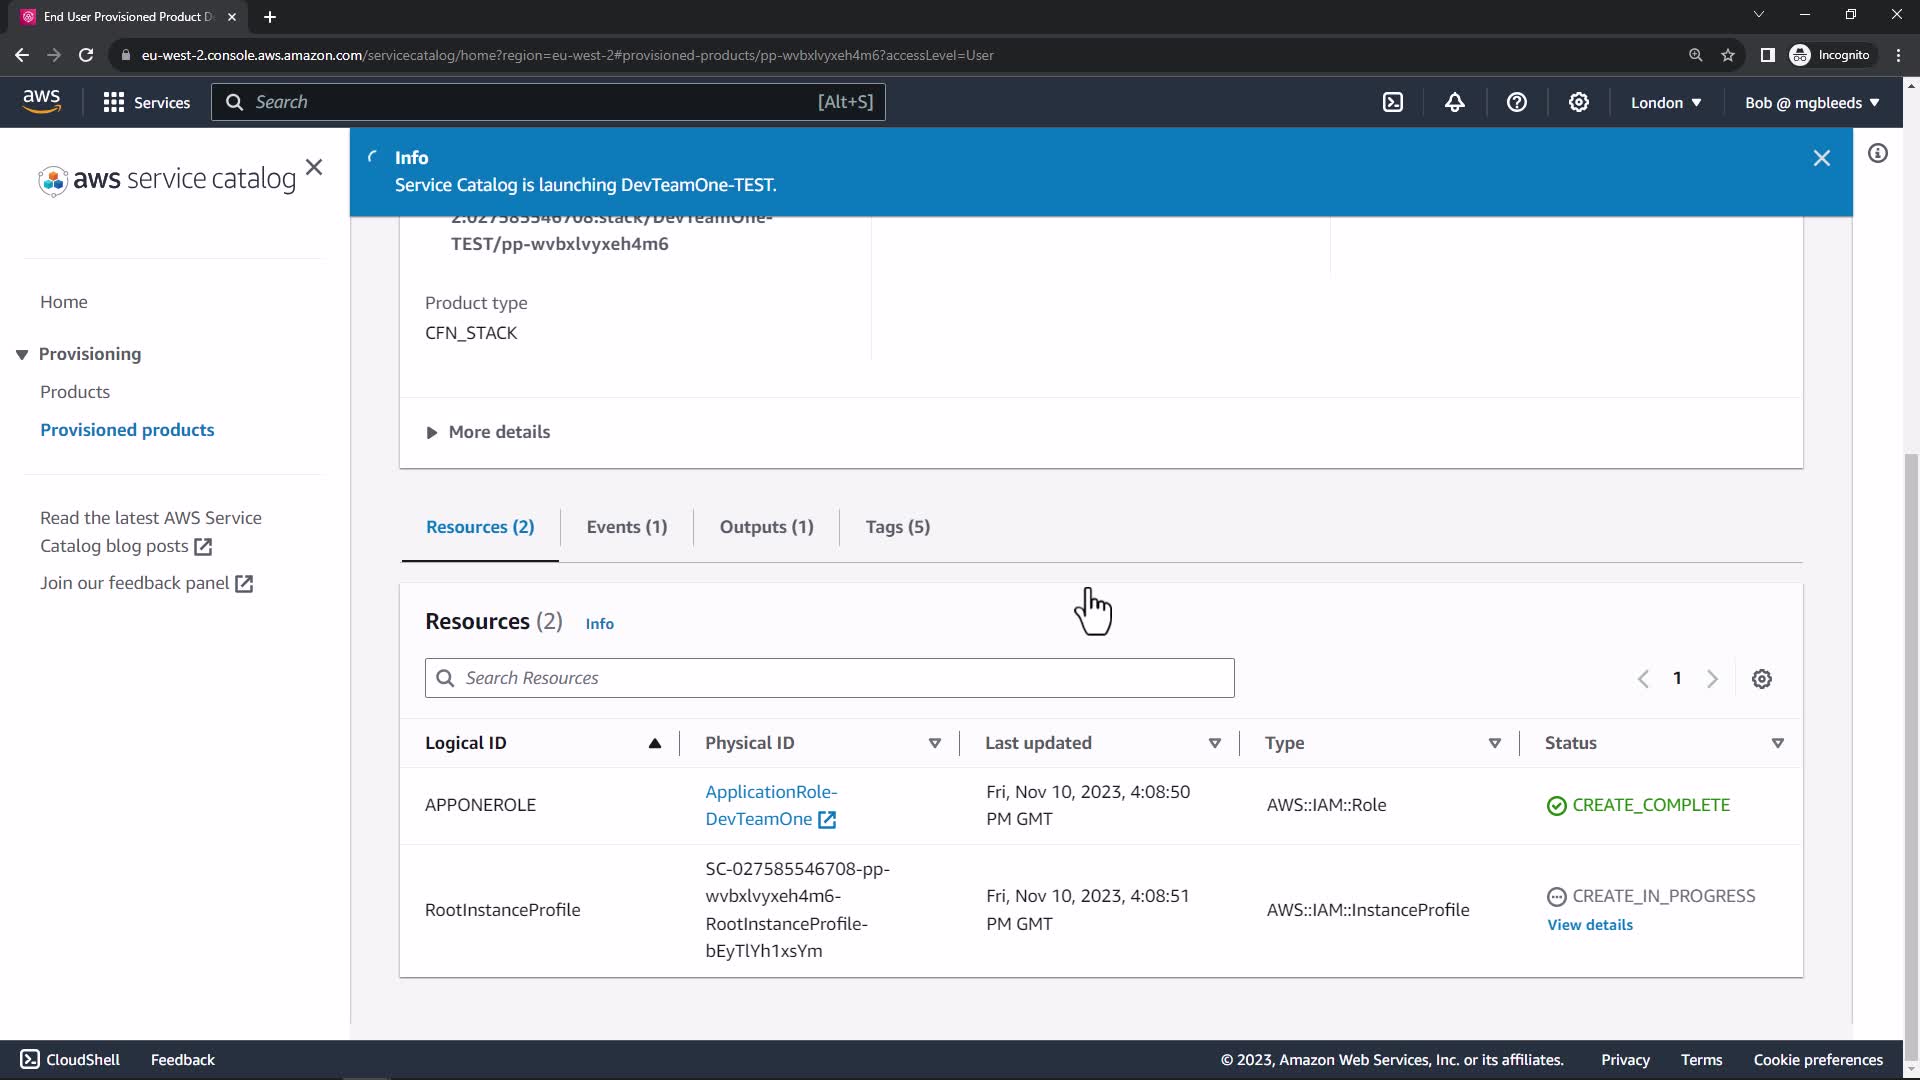The width and height of the screenshot is (1920, 1080).
Task: Open the info panel icon at the right edge
Action: tap(1878, 153)
